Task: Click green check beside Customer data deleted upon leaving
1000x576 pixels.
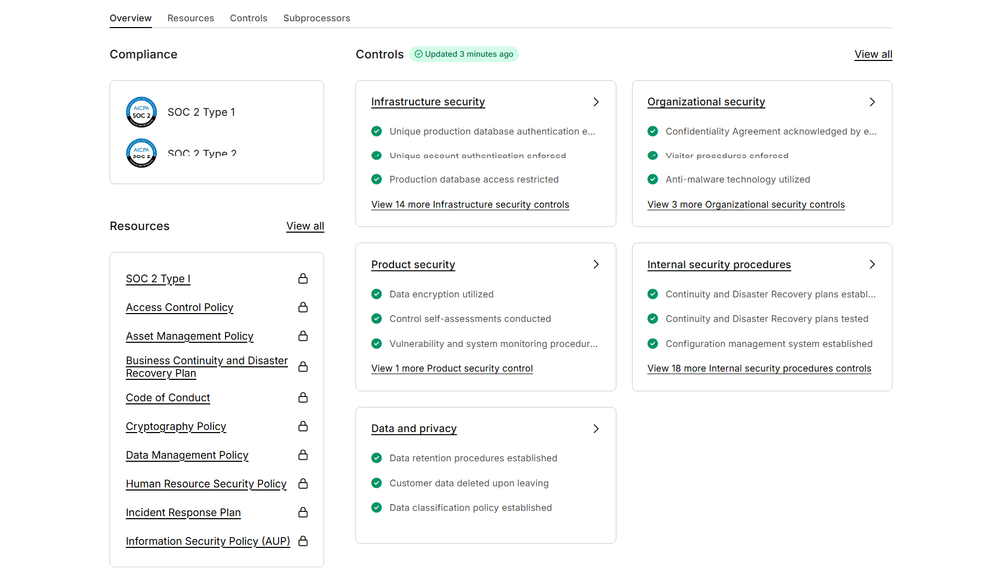Action: [376, 483]
